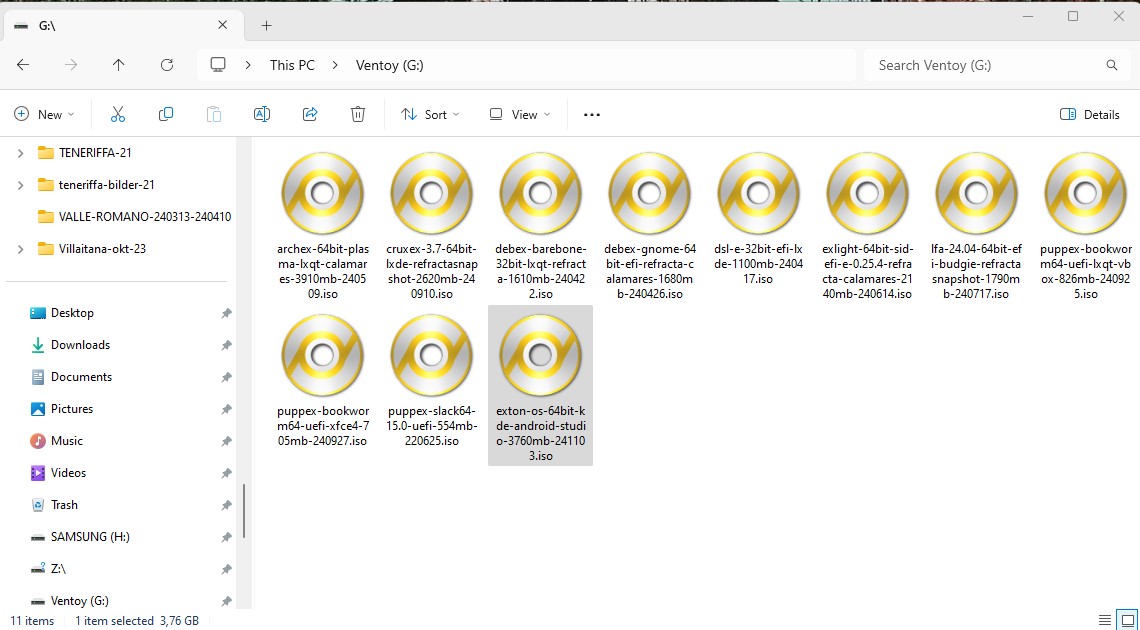Click This PC in the breadcrumb
1140x630 pixels.
click(x=292, y=65)
